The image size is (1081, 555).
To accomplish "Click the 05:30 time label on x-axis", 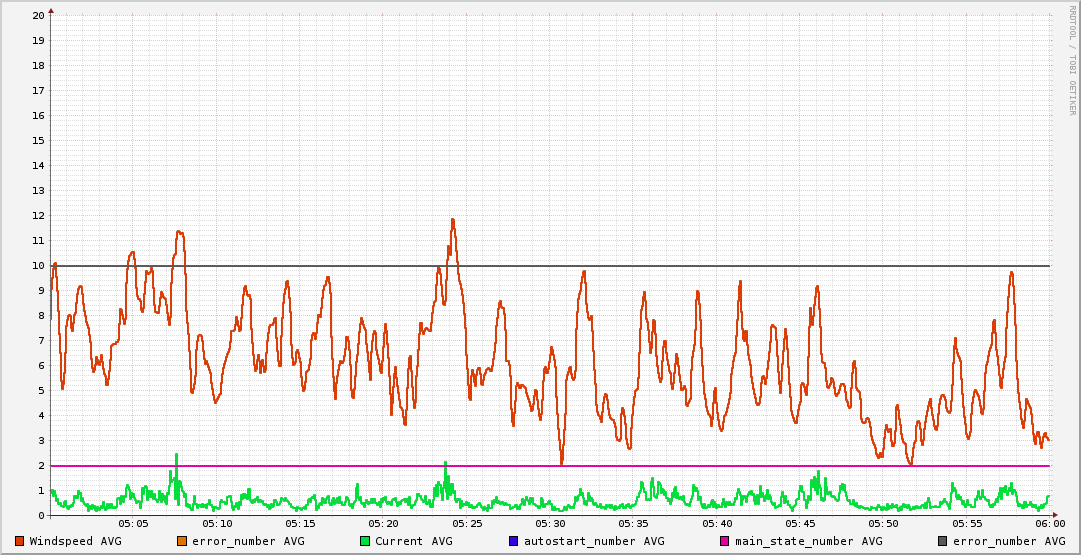I will (x=550, y=523).
